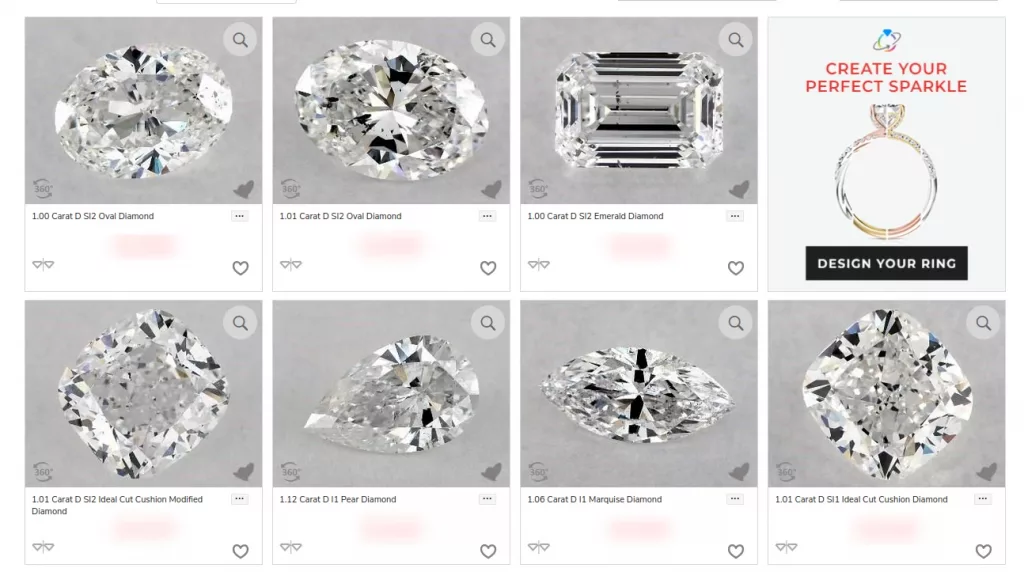
Task: Click compare scale icon under 1.00 Carat Emerald Diamond
Action: (x=538, y=264)
